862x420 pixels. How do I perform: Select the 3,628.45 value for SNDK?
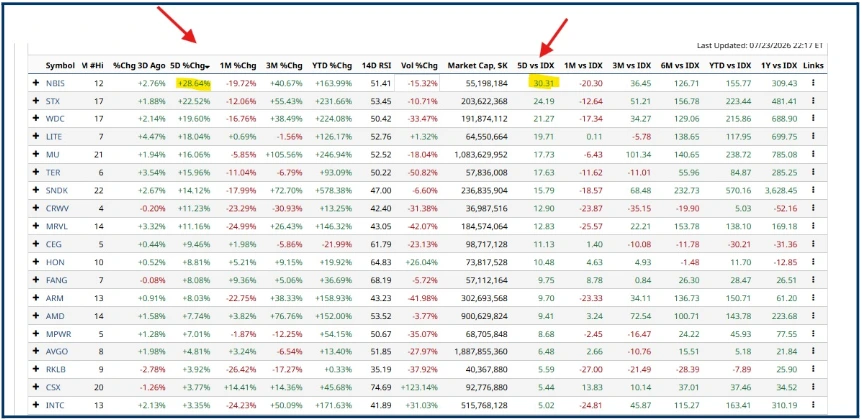pyautogui.click(x=783, y=191)
